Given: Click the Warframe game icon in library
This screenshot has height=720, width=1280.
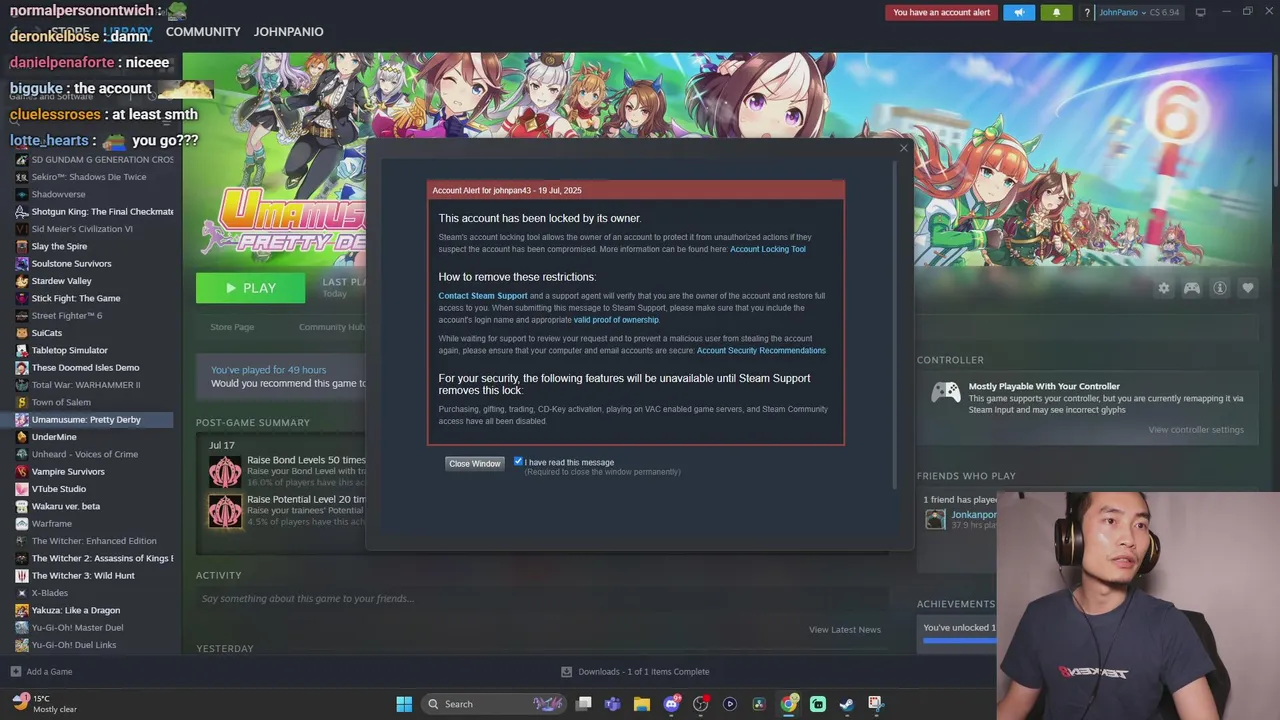Looking at the screenshot, I should tap(22, 523).
